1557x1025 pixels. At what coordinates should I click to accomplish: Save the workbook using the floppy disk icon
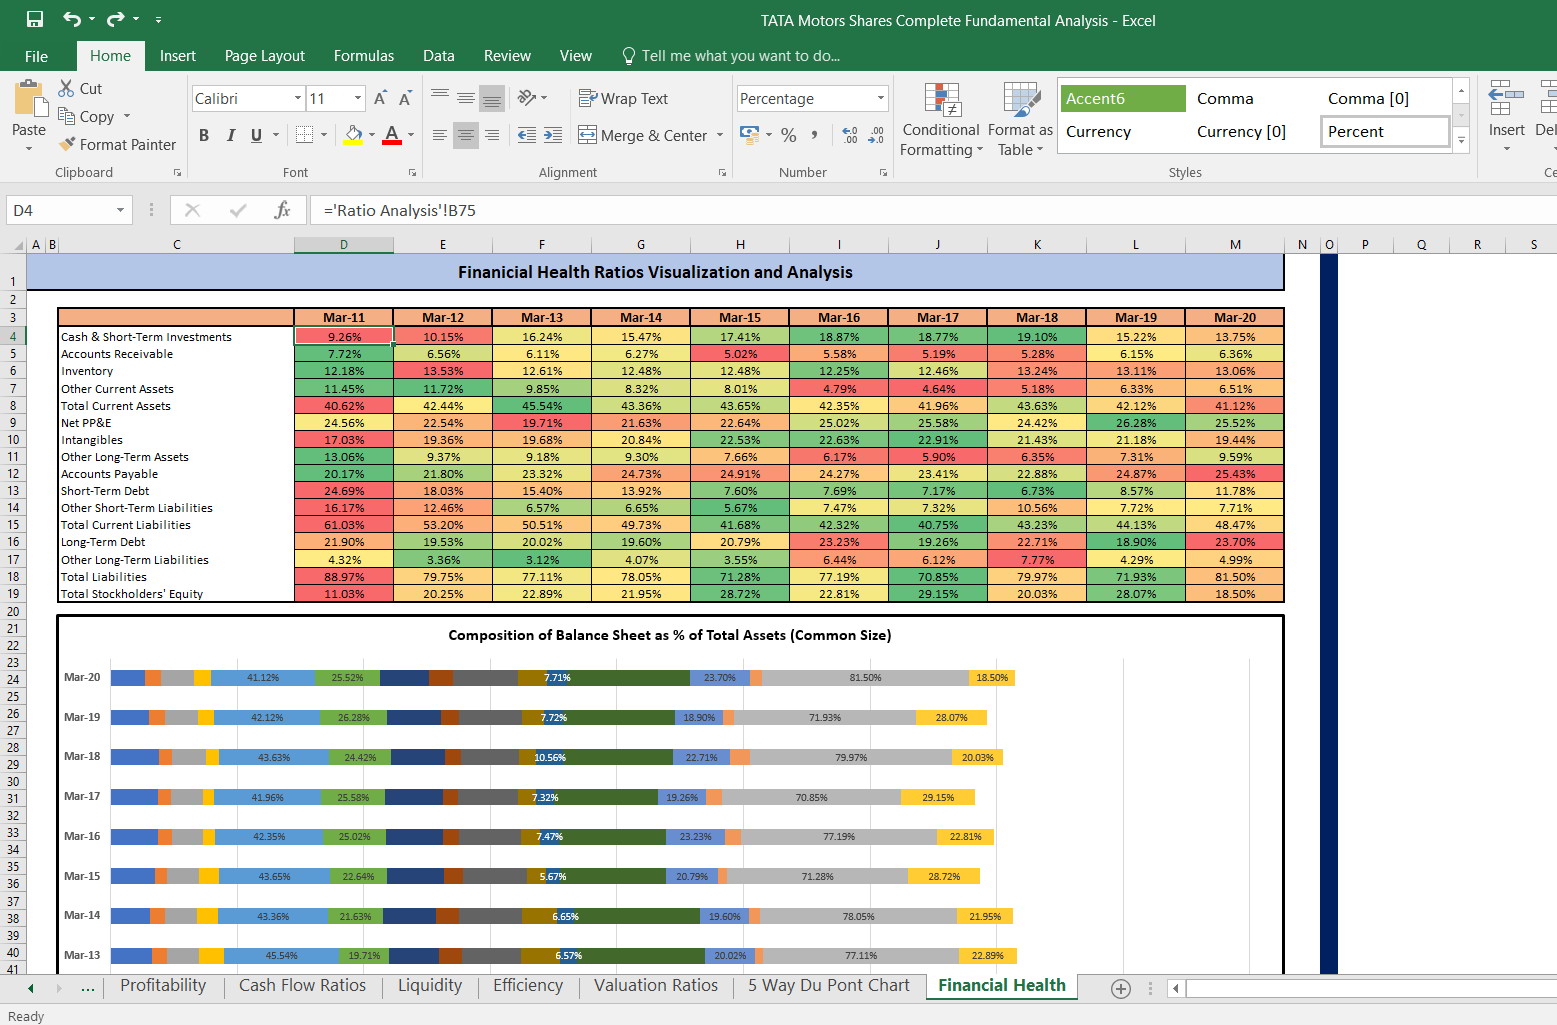(x=35, y=19)
